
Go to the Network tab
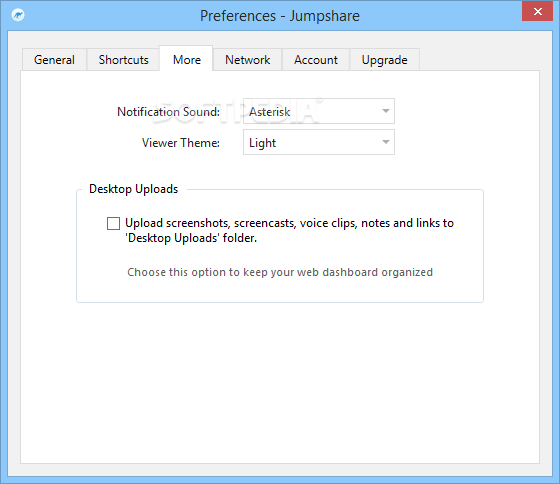click(248, 60)
